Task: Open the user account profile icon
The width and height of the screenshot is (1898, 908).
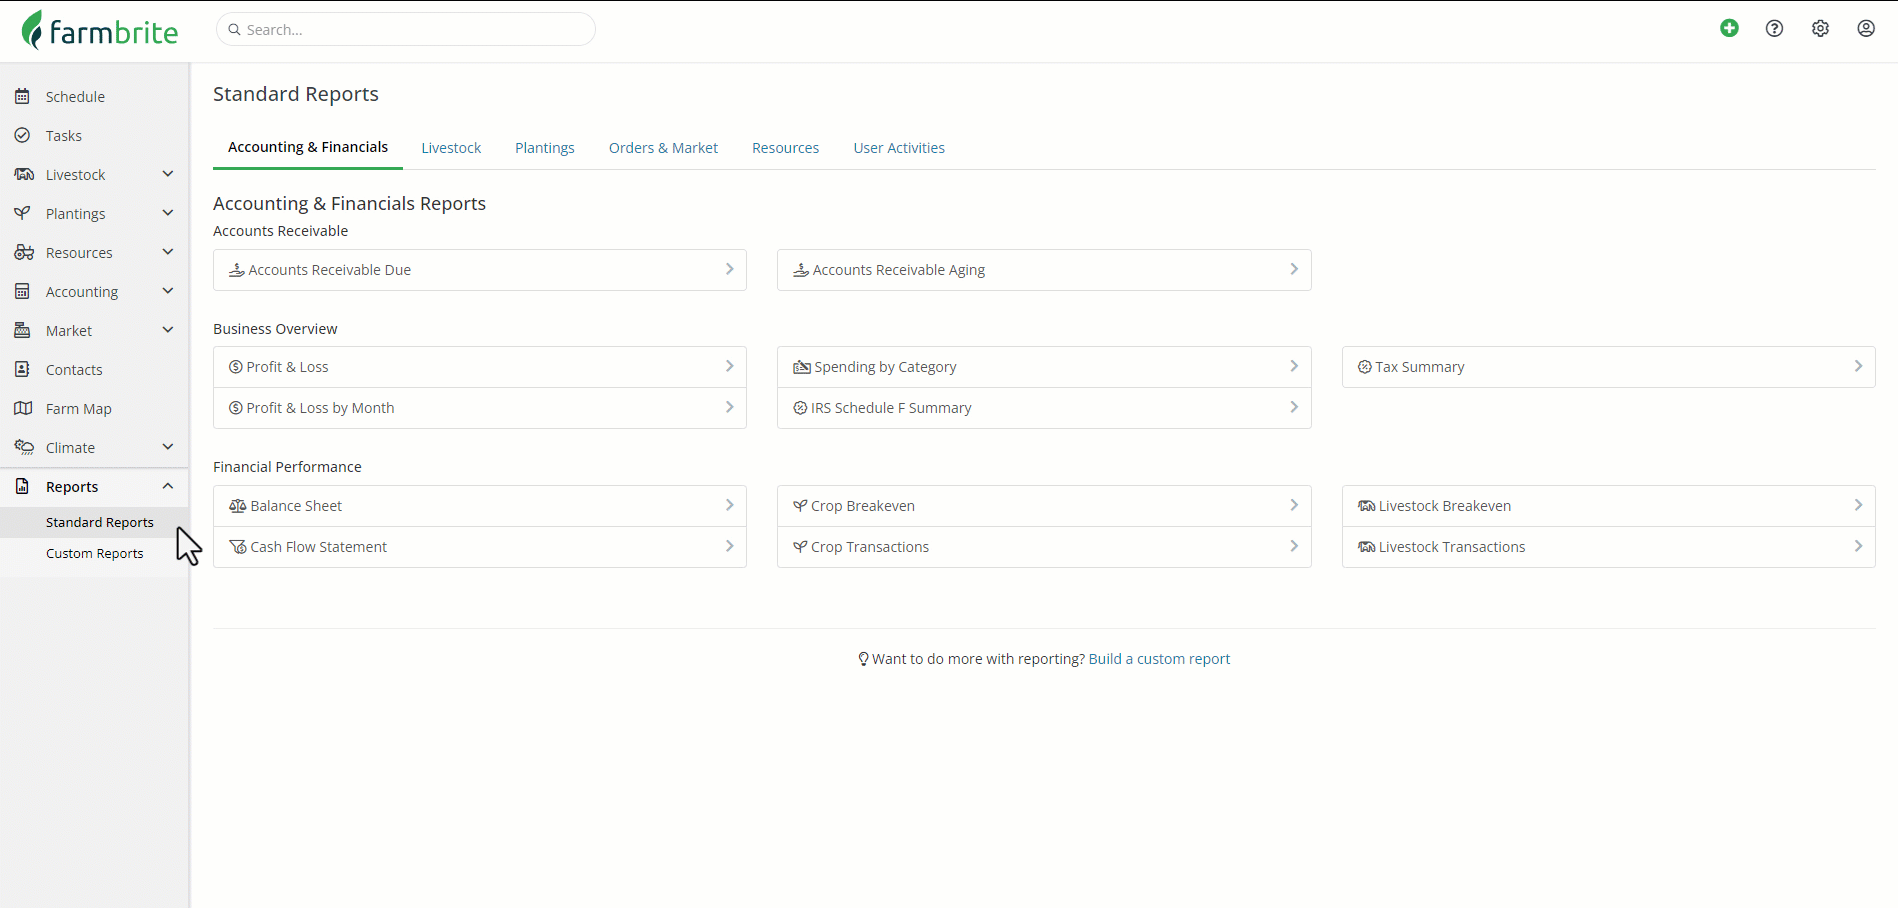Action: point(1866,28)
